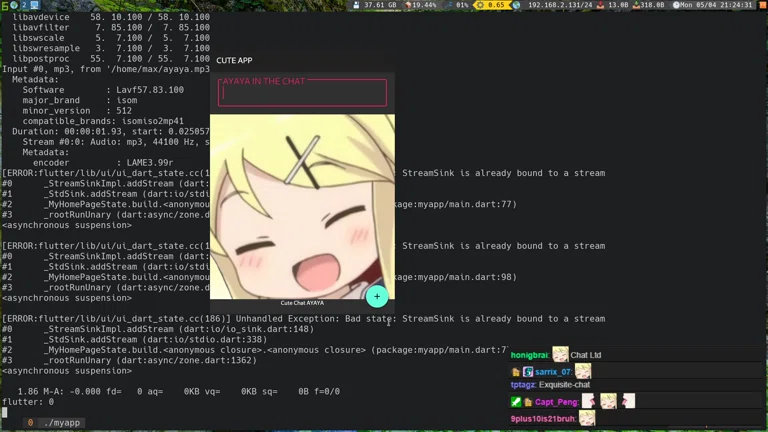768x432 pixels.
Task: Click the 318.0B download rate value
Action: point(652,5)
